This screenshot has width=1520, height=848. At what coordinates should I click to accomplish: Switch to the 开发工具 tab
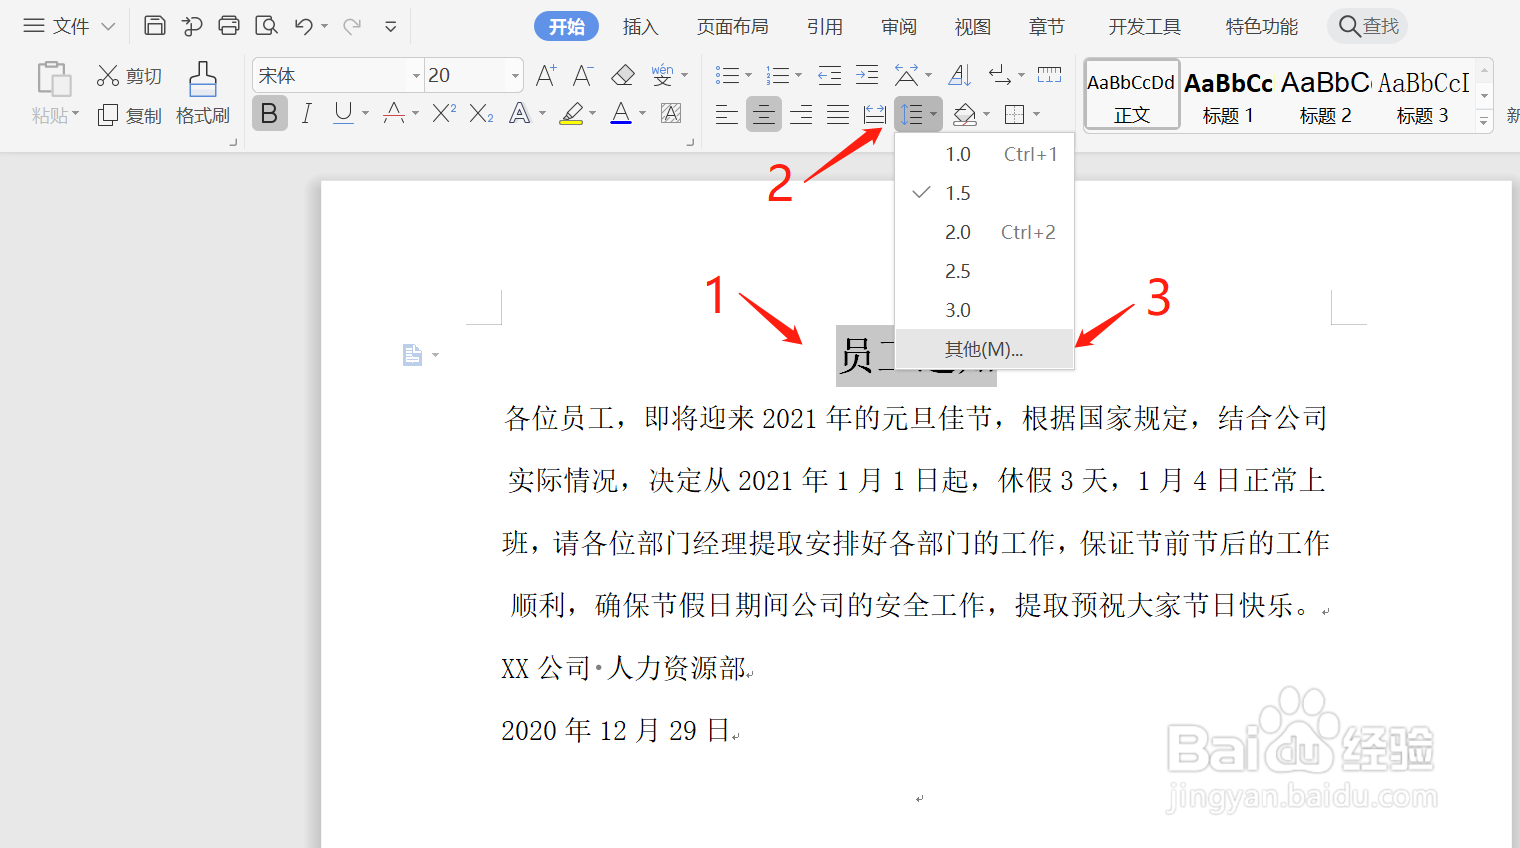click(1145, 27)
